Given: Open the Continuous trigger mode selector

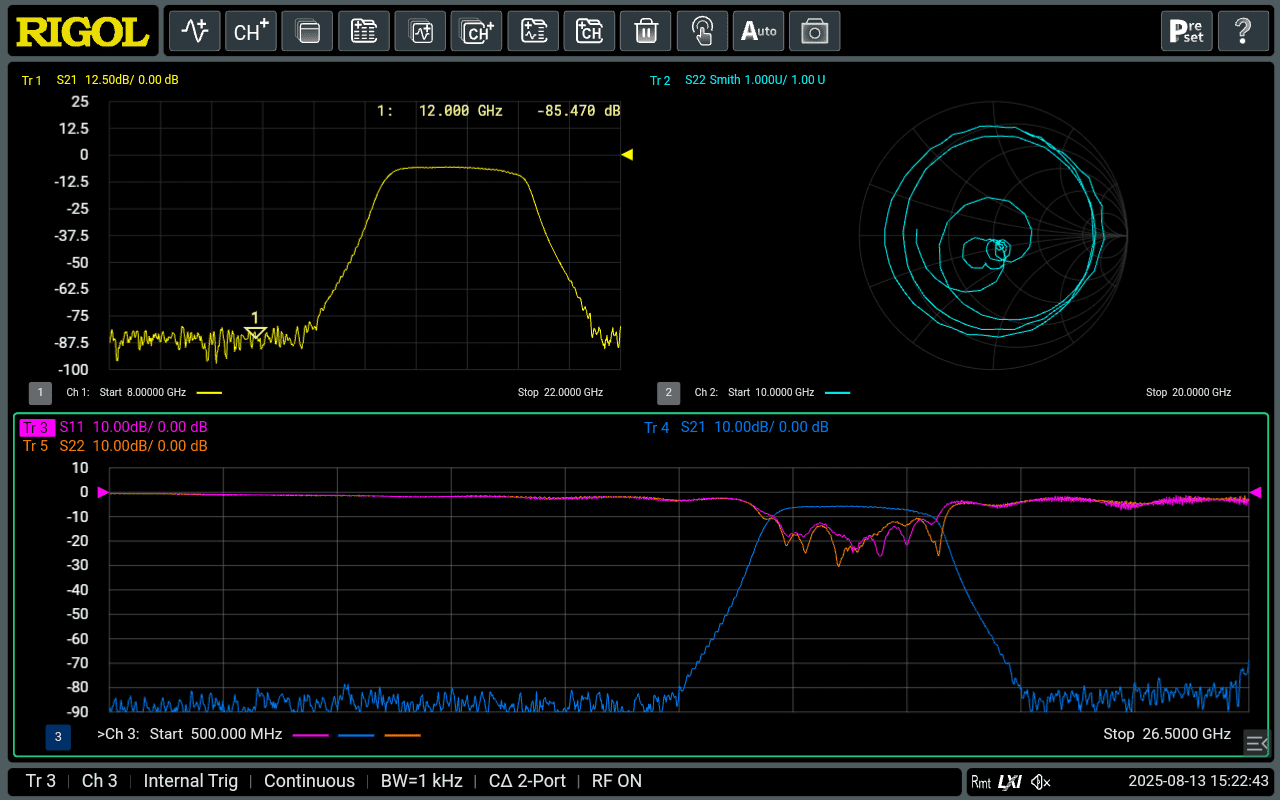Looking at the screenshot, I should pyautogui.click(x=309, y=781).
